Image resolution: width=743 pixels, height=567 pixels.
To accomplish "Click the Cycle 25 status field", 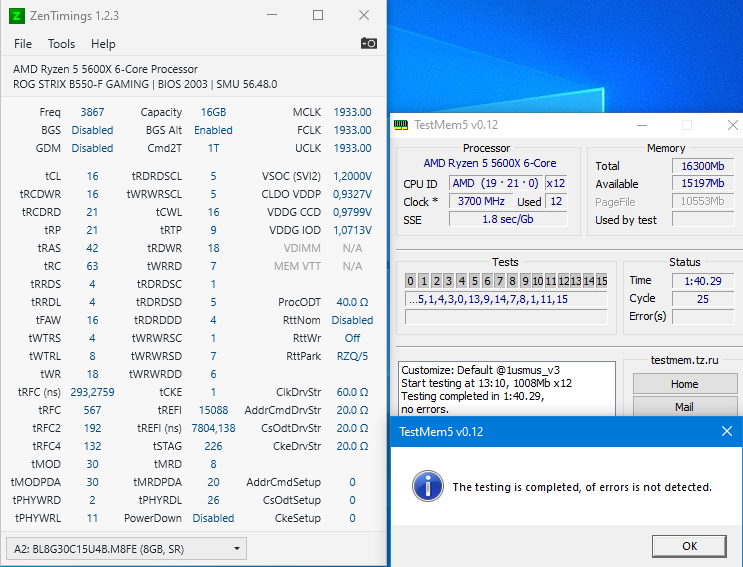I will click(x=703, y=299).
